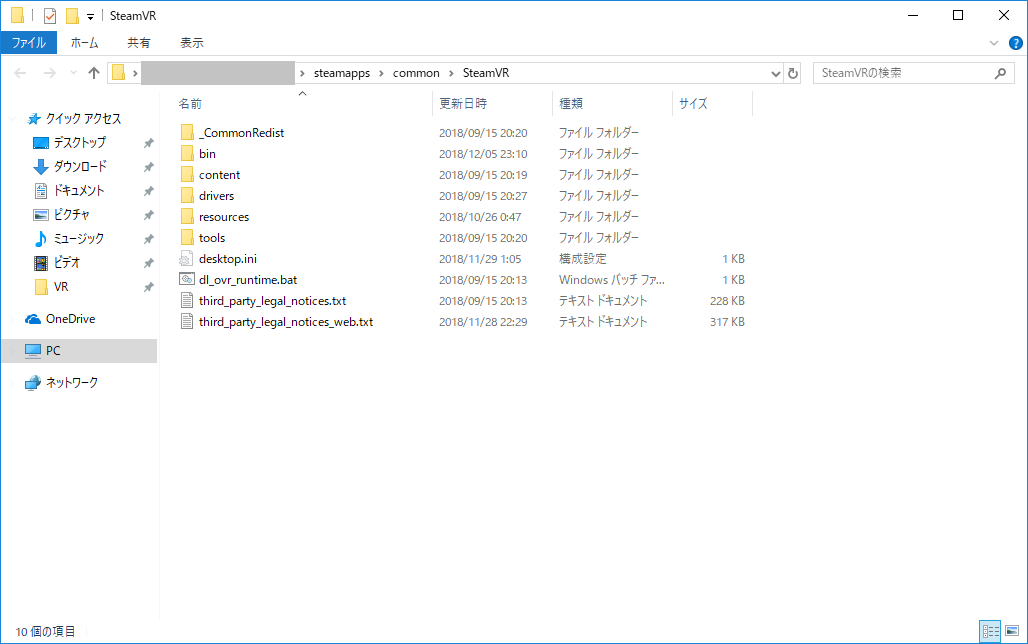Select the desktop.ini file icon
This screenshot has height=644, width=1028.
click(x=187, y=258)
